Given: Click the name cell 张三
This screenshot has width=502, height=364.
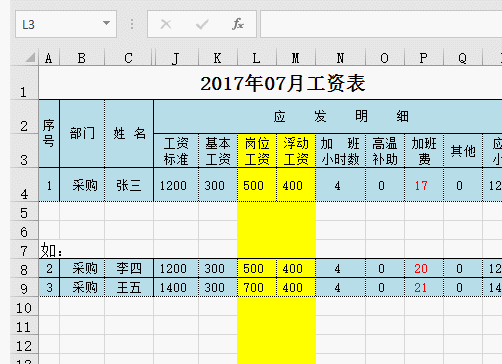Looking at the screenshot, I should click(129, 185).
